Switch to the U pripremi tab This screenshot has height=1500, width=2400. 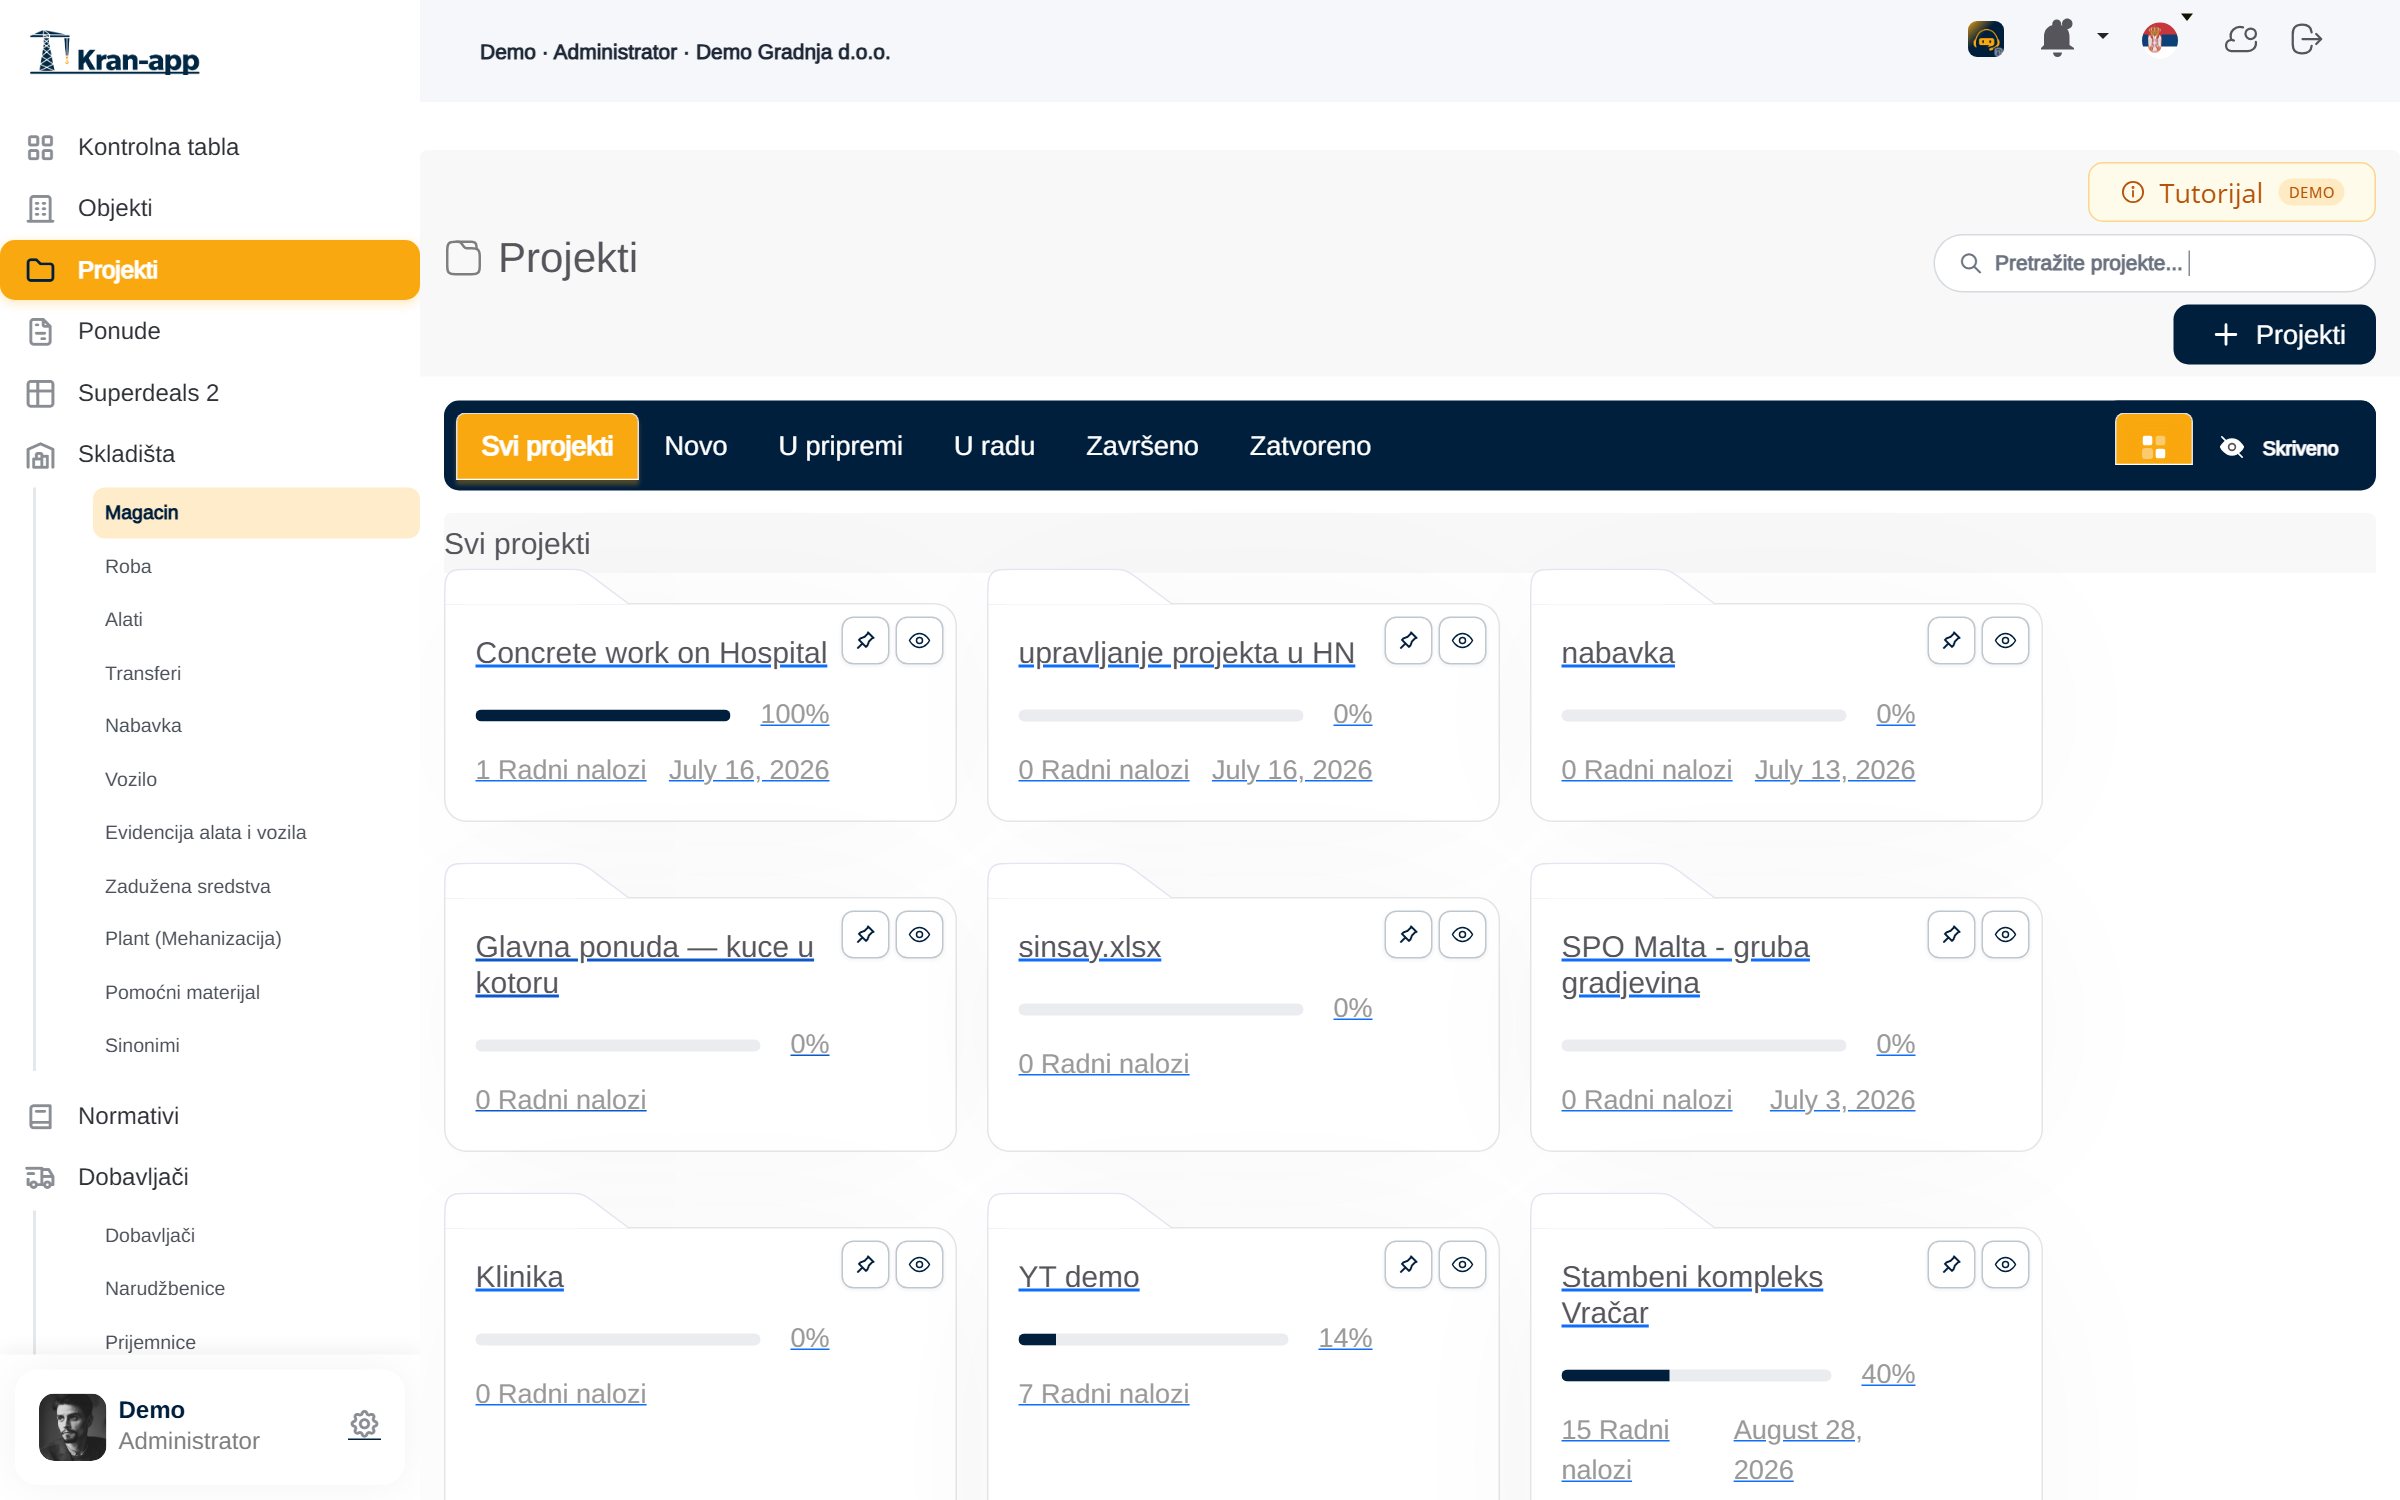[x=840, y=446]
